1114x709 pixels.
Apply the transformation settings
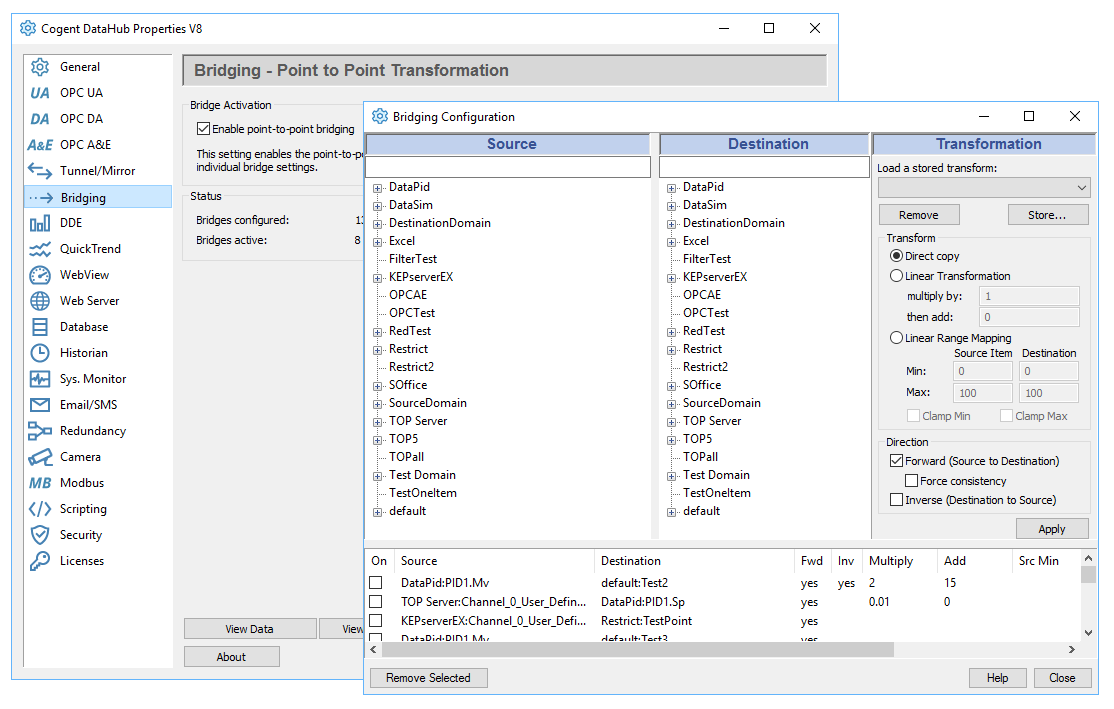pyautogui.click(x=1052, y=529)
